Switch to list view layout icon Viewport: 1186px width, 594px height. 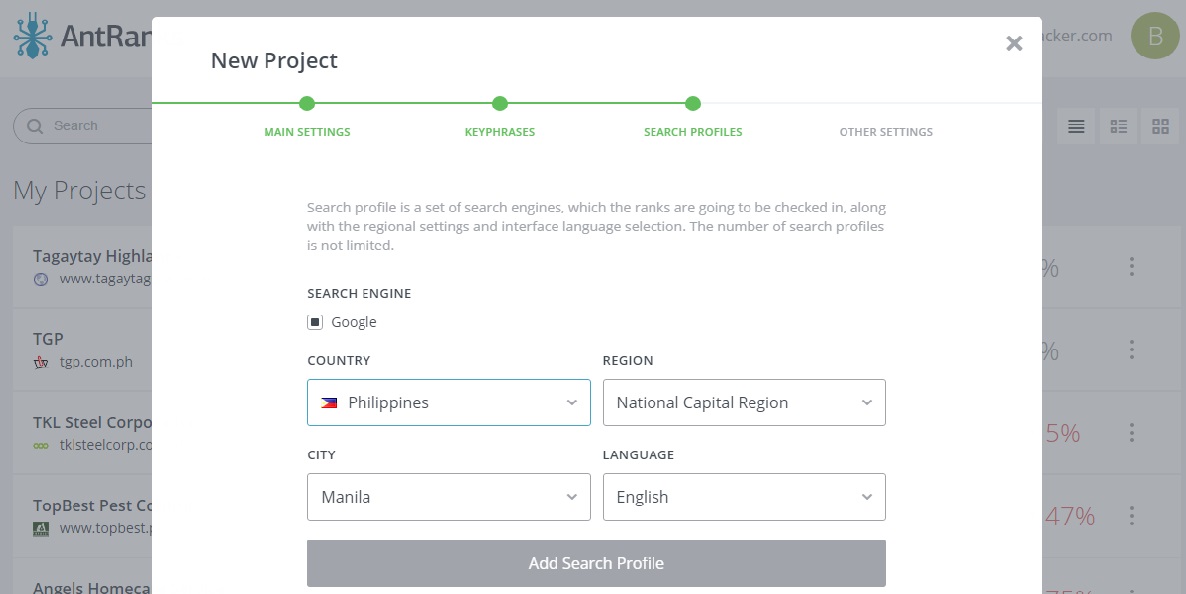point(1076,127)
